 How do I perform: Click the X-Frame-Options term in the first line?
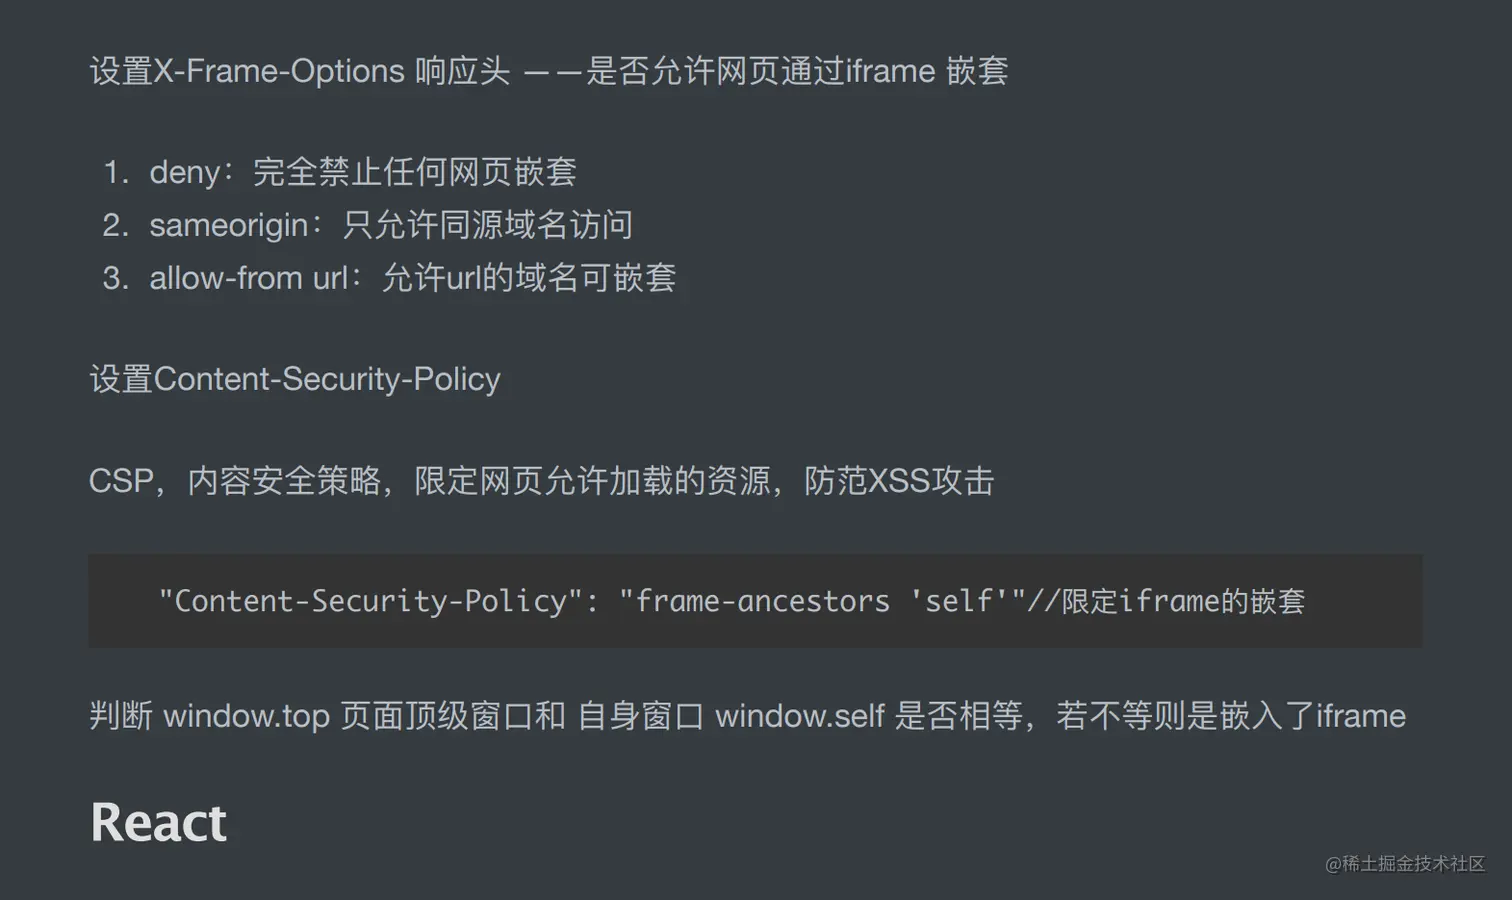(x=279, y=71)
